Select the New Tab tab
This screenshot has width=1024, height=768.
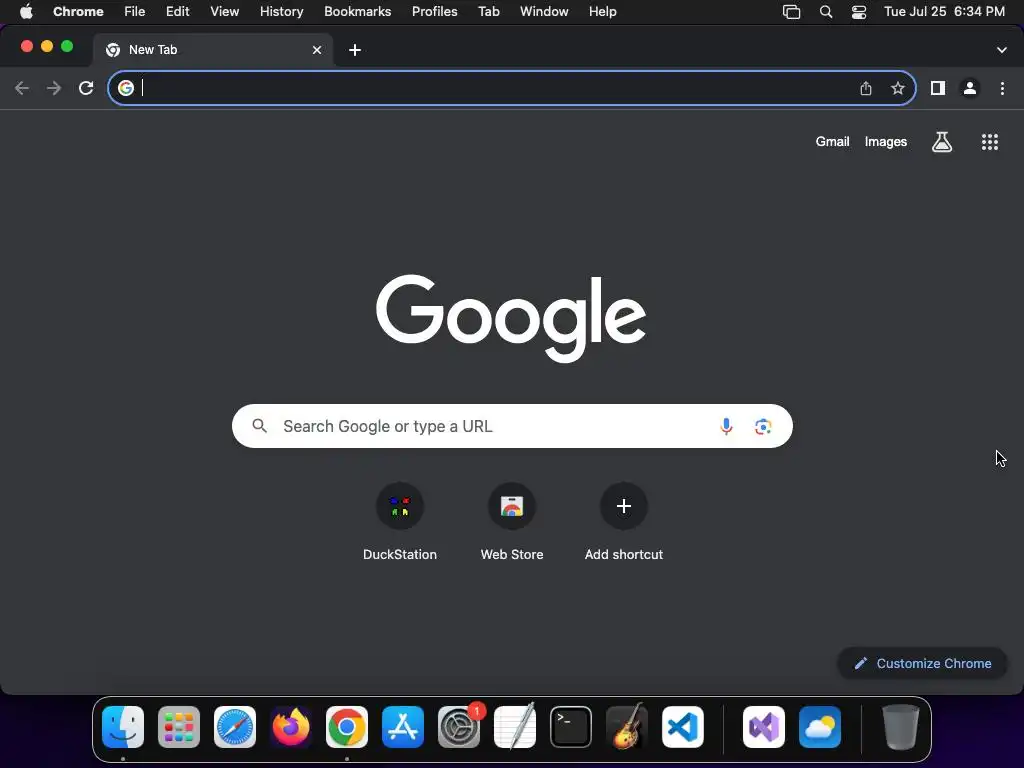(x=212, y=50)
